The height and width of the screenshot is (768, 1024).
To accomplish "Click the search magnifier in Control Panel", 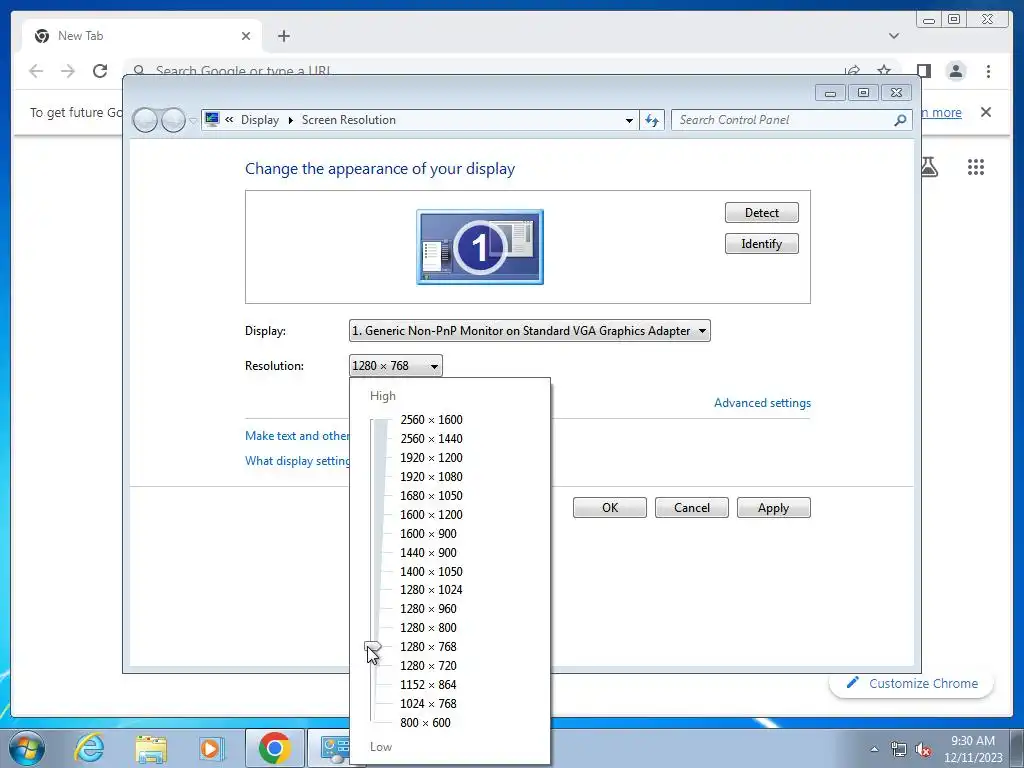I will [900, 120].
